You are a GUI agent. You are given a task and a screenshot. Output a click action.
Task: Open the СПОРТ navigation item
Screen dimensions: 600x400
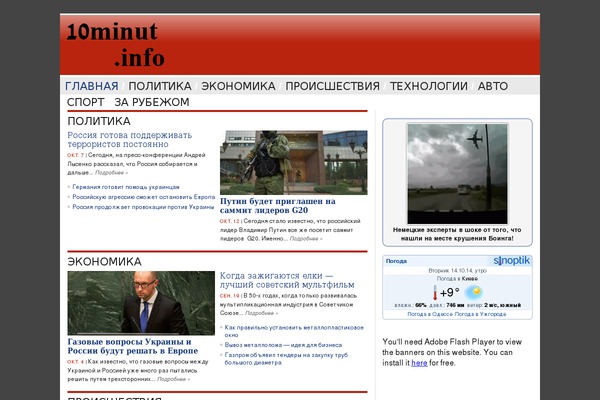(85, 102)
